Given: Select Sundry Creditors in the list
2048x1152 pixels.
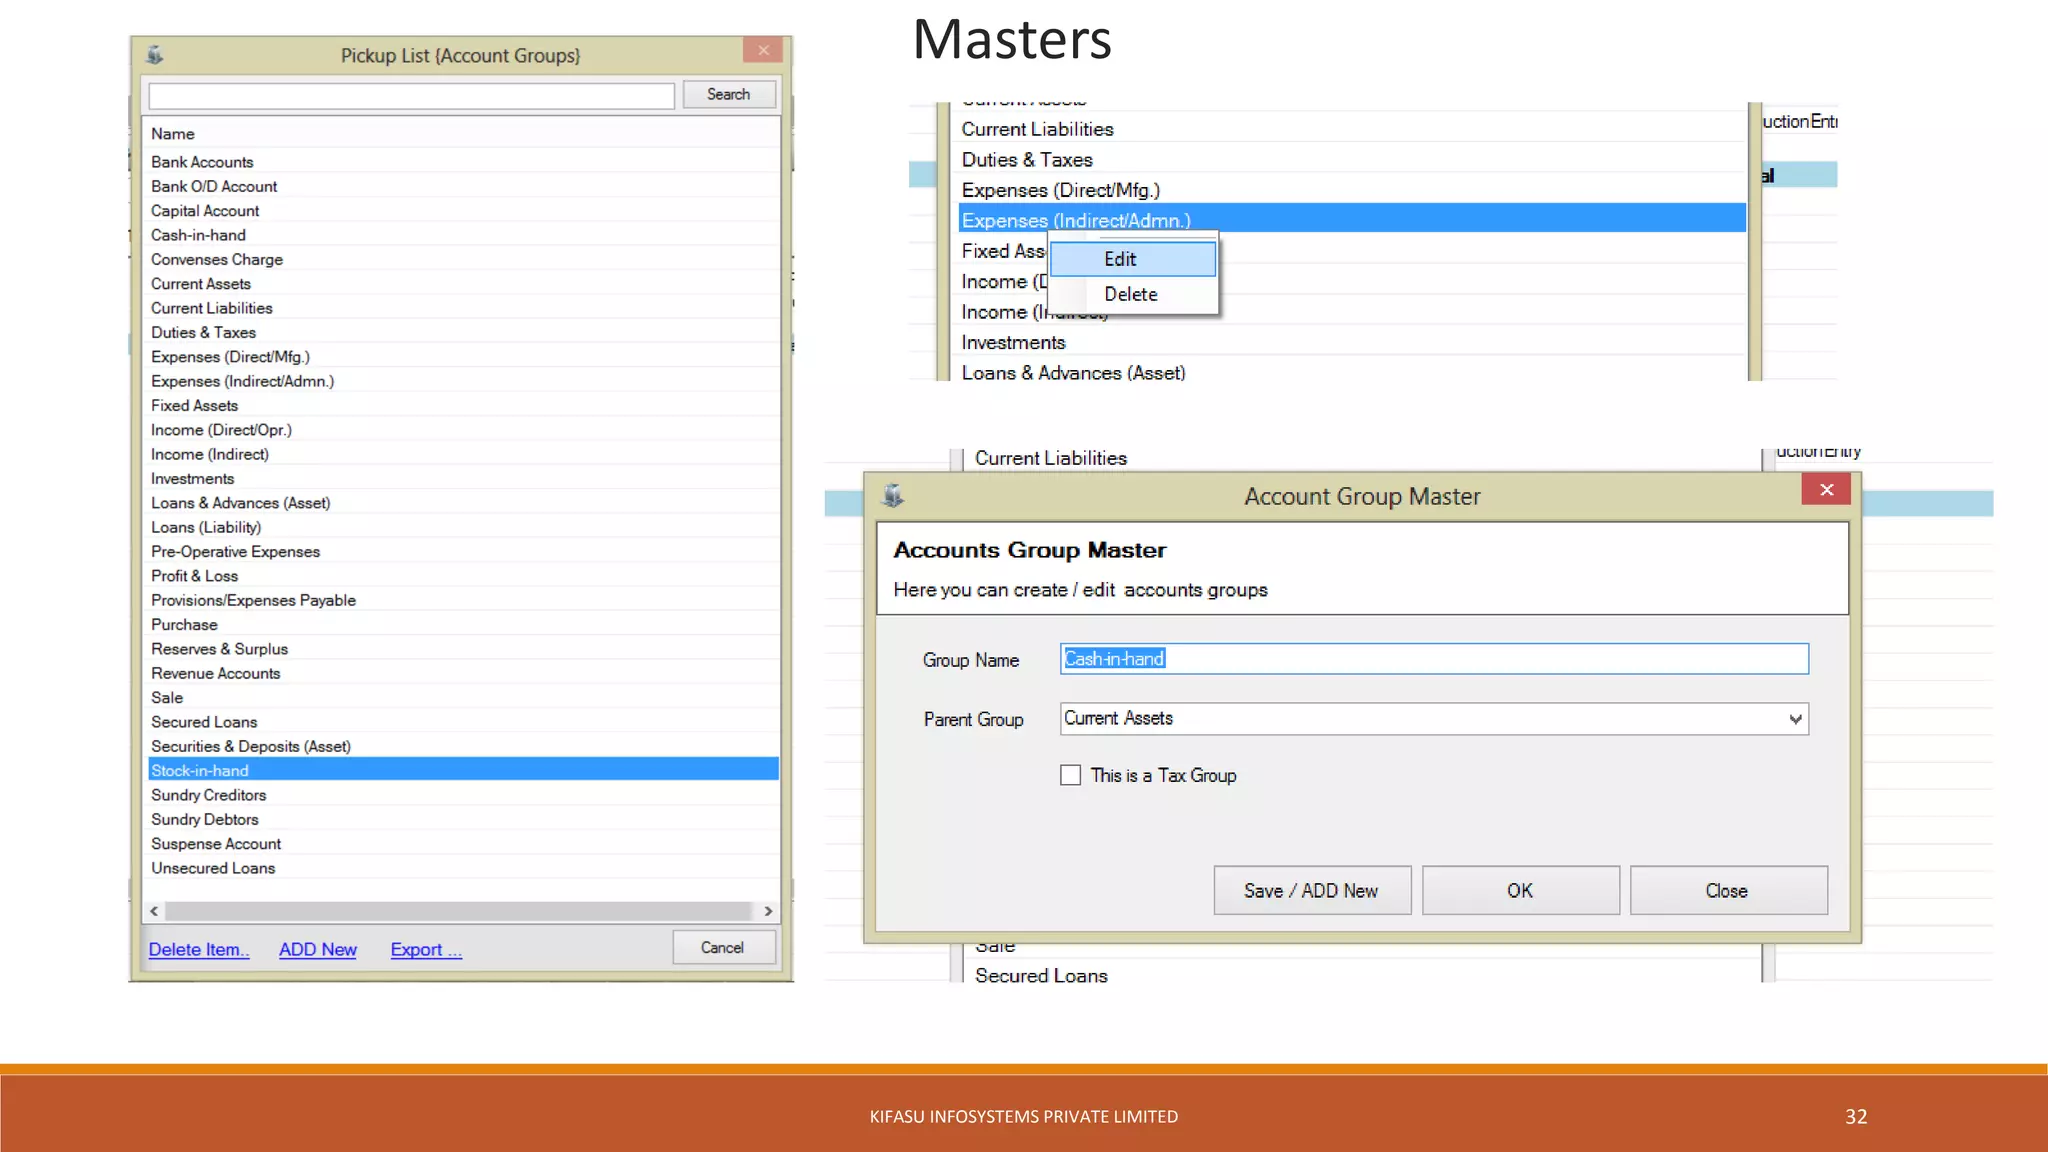Looking at the screenshot, I should point(463,795).
